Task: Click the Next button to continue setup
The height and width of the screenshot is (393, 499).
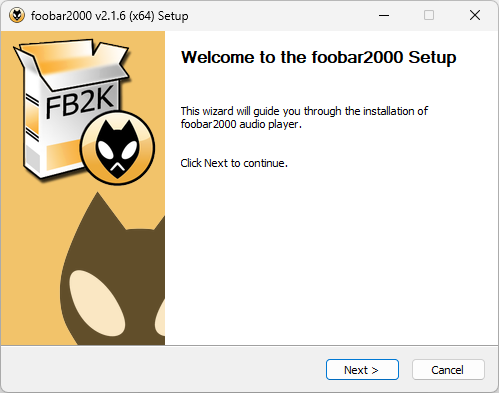Action: tap(362, 370)
